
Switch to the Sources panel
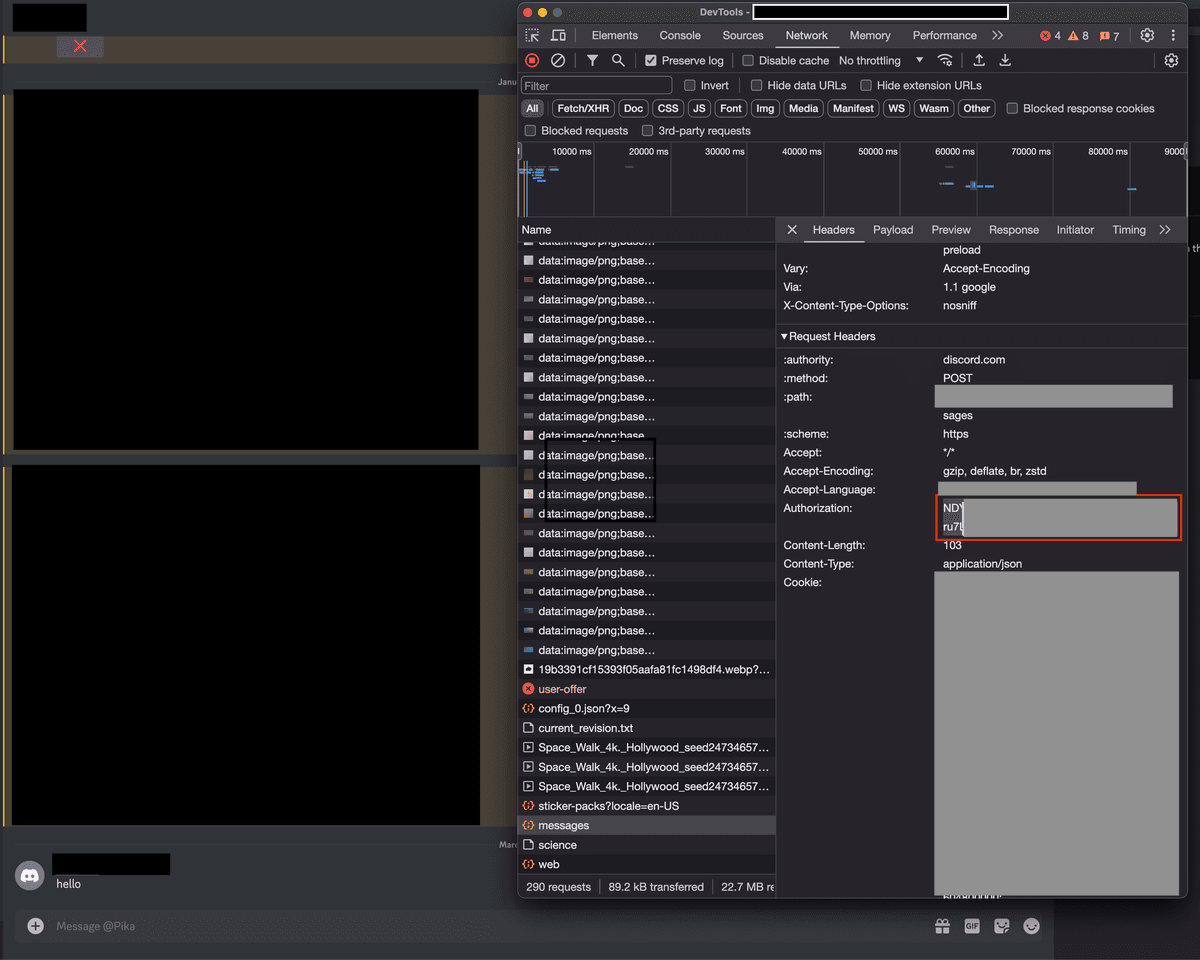click(743, 36)
